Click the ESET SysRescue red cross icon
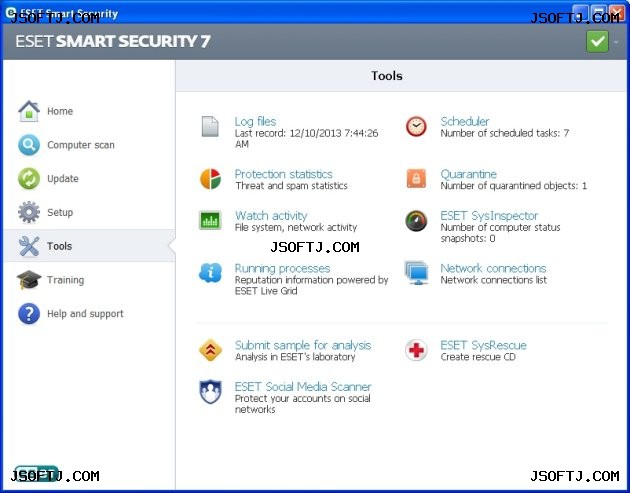The width and height of the screenshot is (630, 493). 416,350
